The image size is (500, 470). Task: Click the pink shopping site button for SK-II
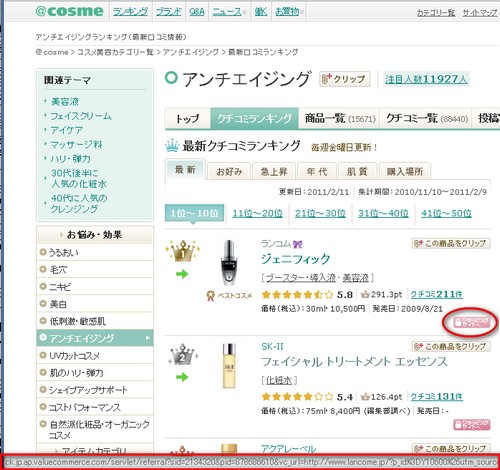pos(471,425)
